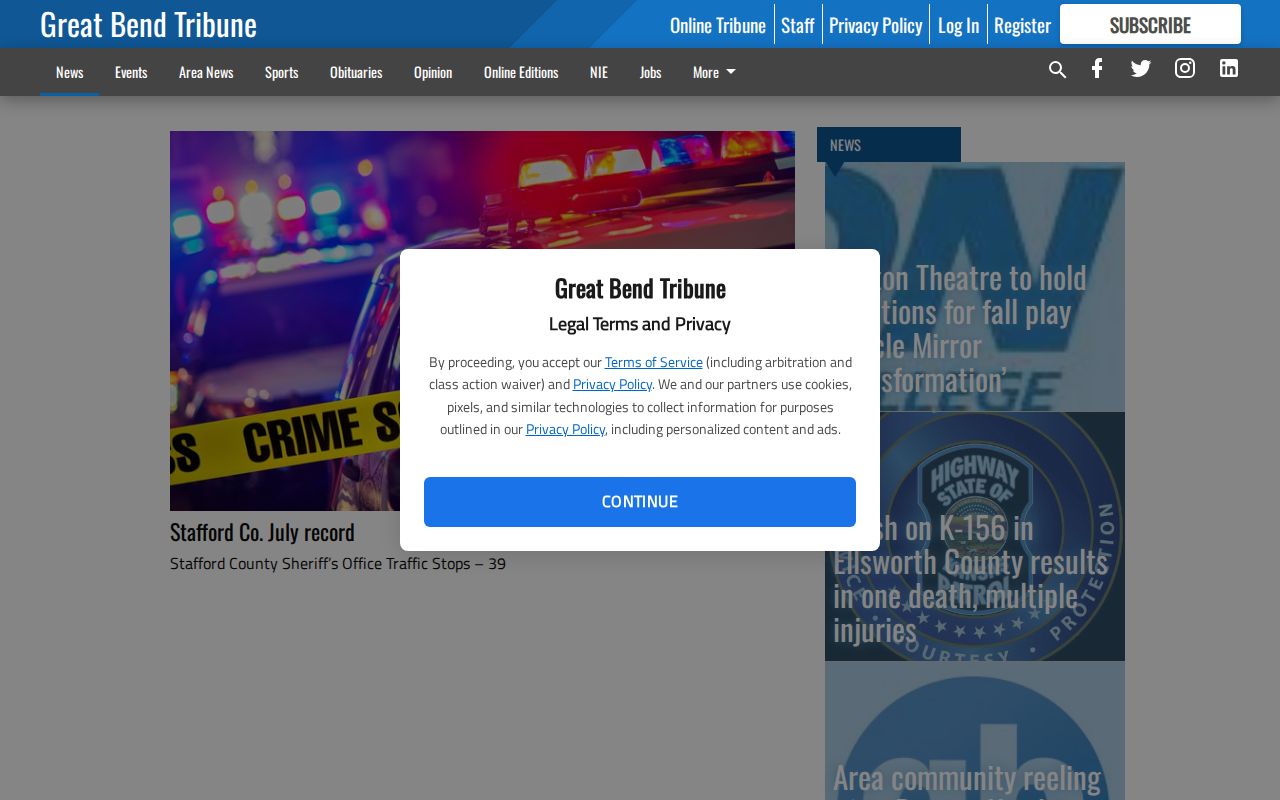Screen dimensions: 1280x800
Task: Open Privacy Policy link after 'class action waiver'
Action: tap(612, 384)
